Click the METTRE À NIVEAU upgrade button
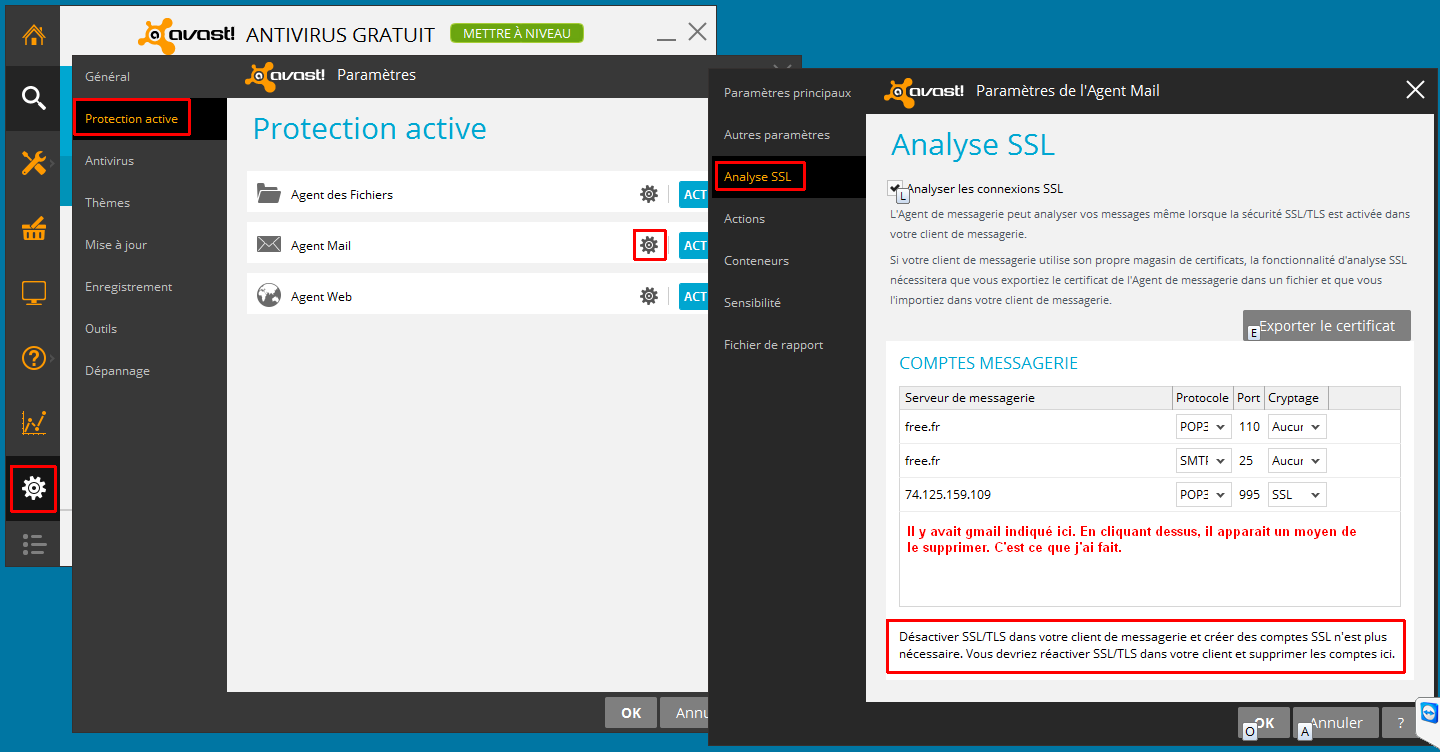 pyautogui.click(x=517, y=33)
